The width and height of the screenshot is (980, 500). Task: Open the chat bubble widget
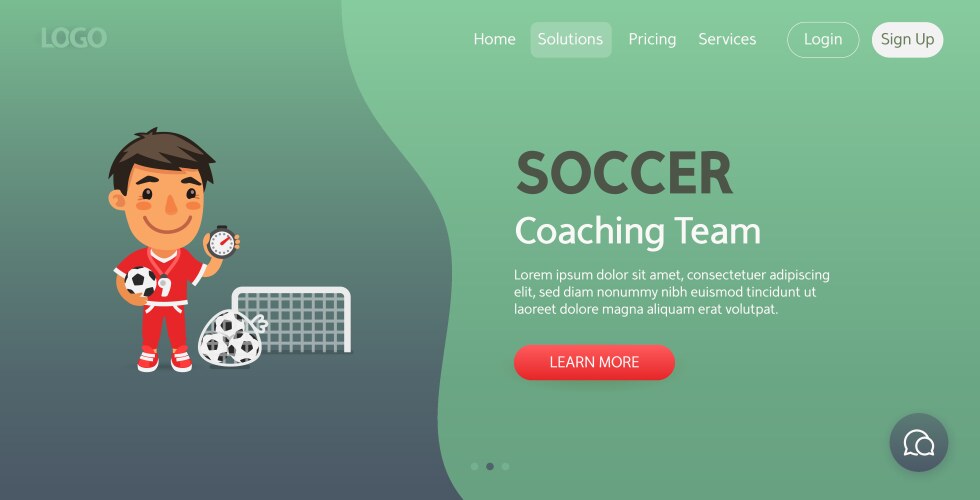(918, 442)
